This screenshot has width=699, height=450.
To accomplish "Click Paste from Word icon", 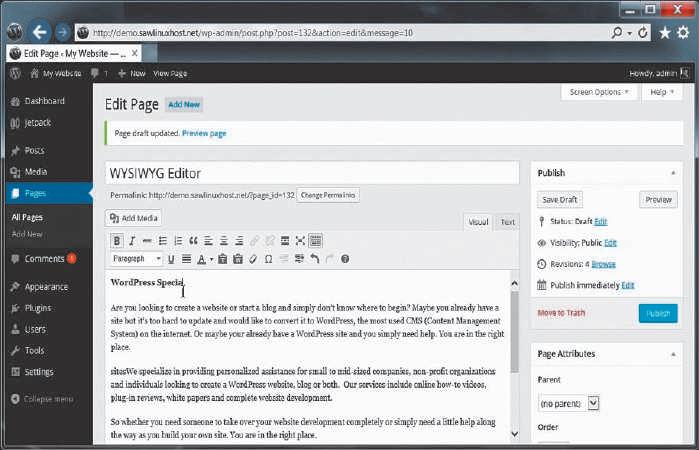I will coord(238,259).
